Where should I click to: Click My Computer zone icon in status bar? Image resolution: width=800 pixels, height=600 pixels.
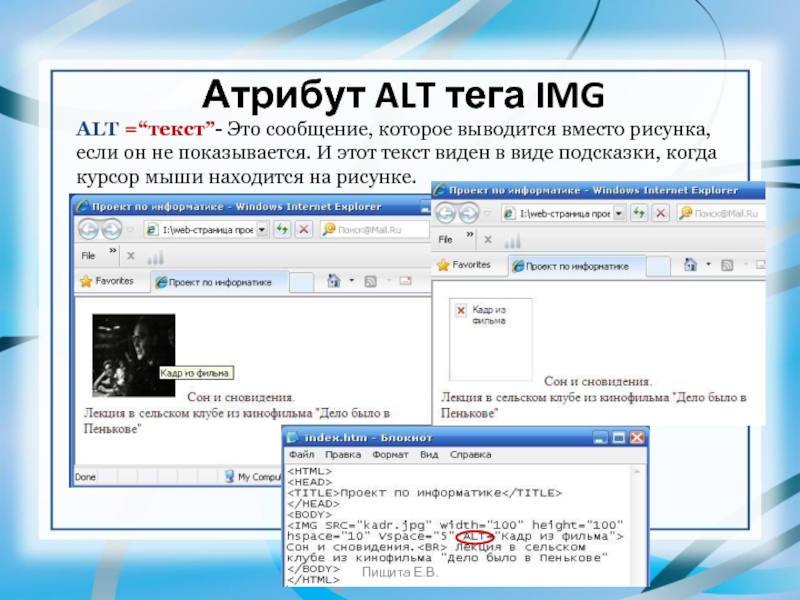(230, 477)
